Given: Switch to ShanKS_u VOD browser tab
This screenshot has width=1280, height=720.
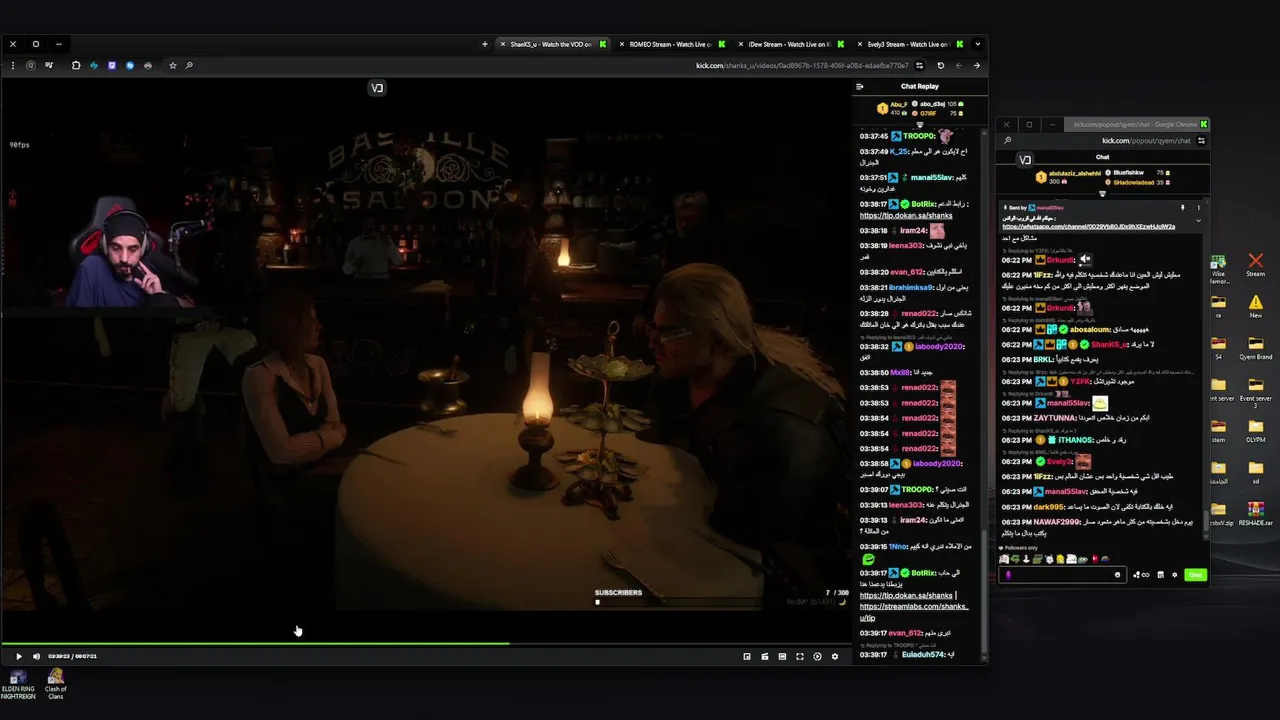Looking at the screenshot, I should point(551,44).
